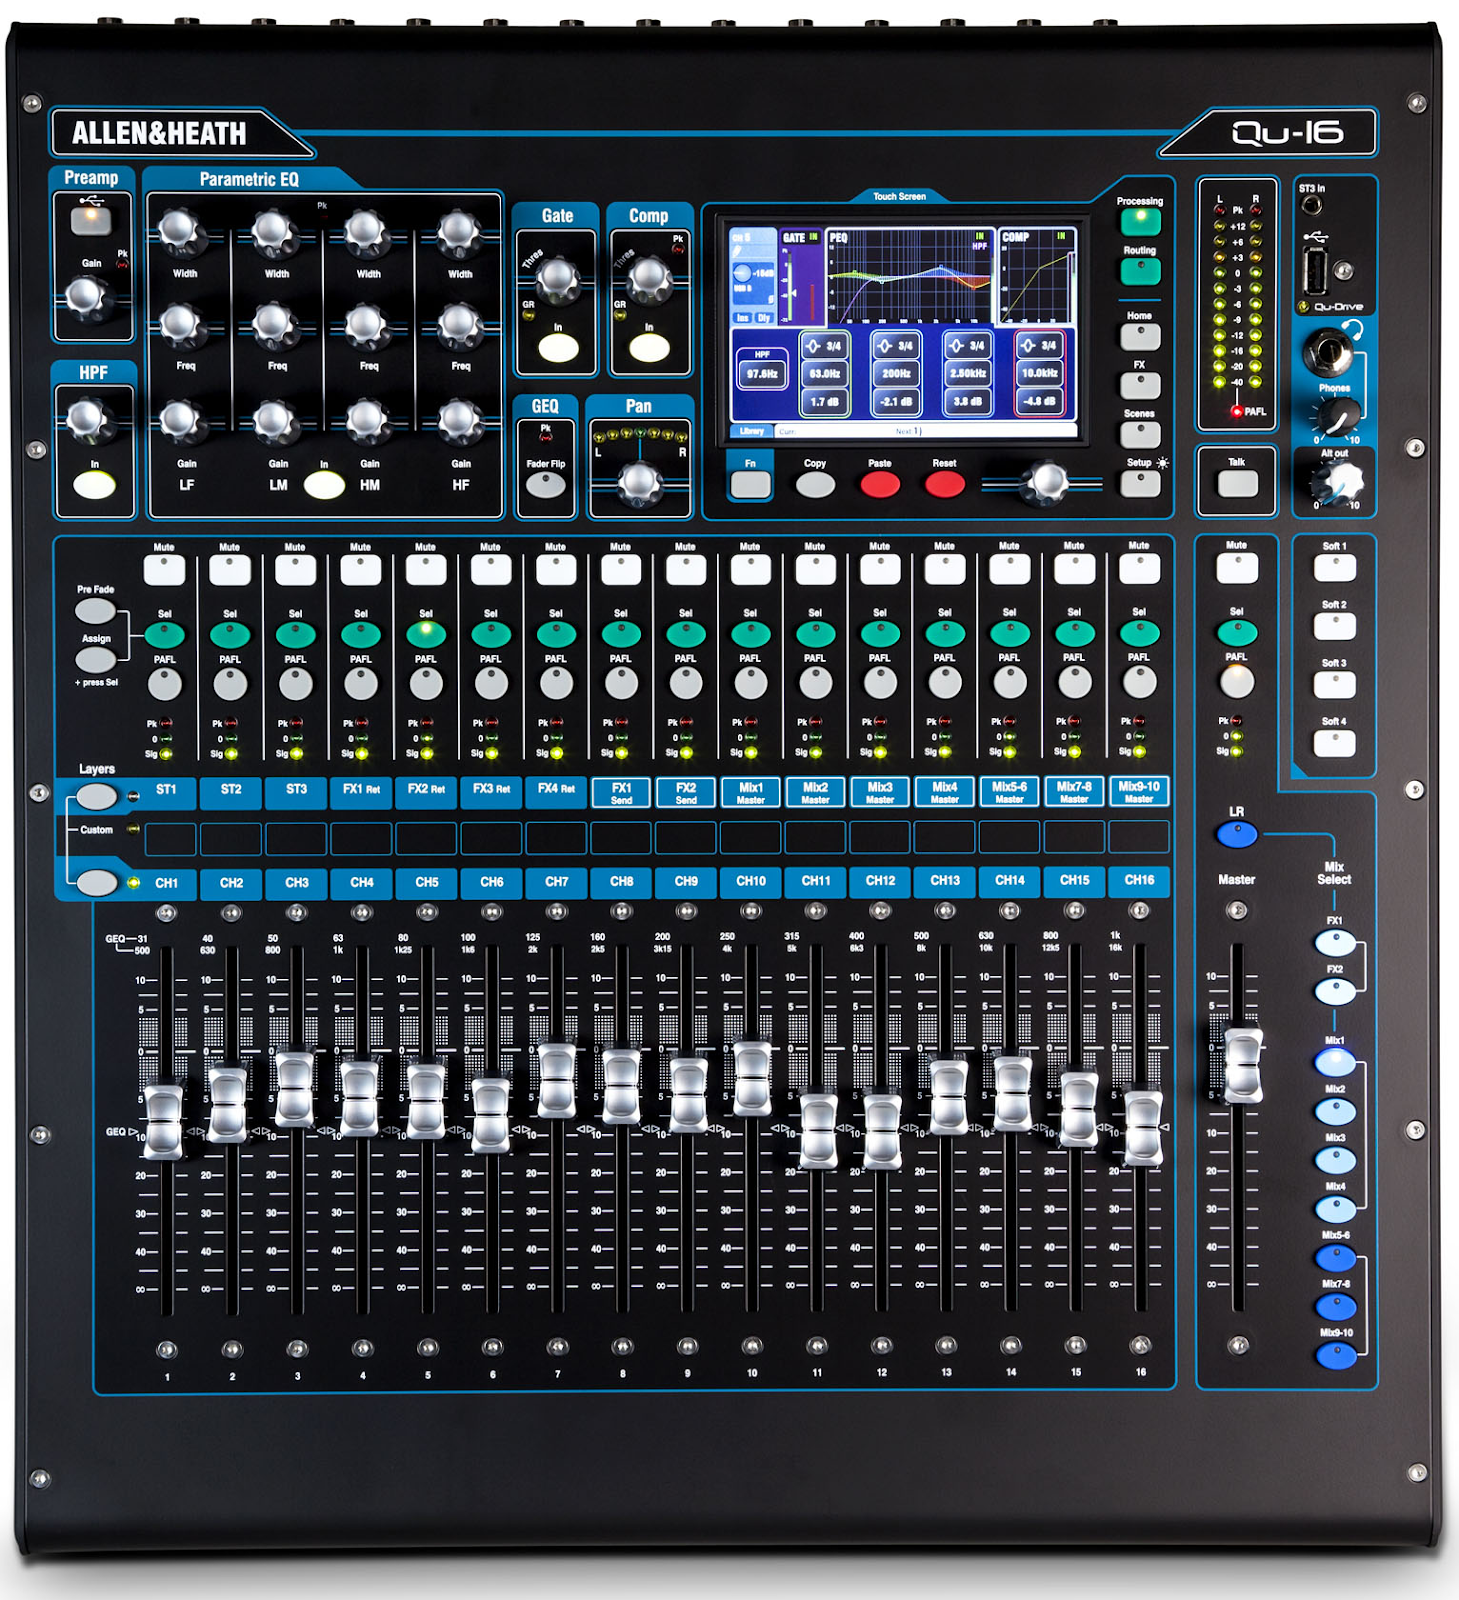Screen dimensions: 1459x1600
Task: Tap the bell filter icon above 200Hz
Action: [884, 346]
